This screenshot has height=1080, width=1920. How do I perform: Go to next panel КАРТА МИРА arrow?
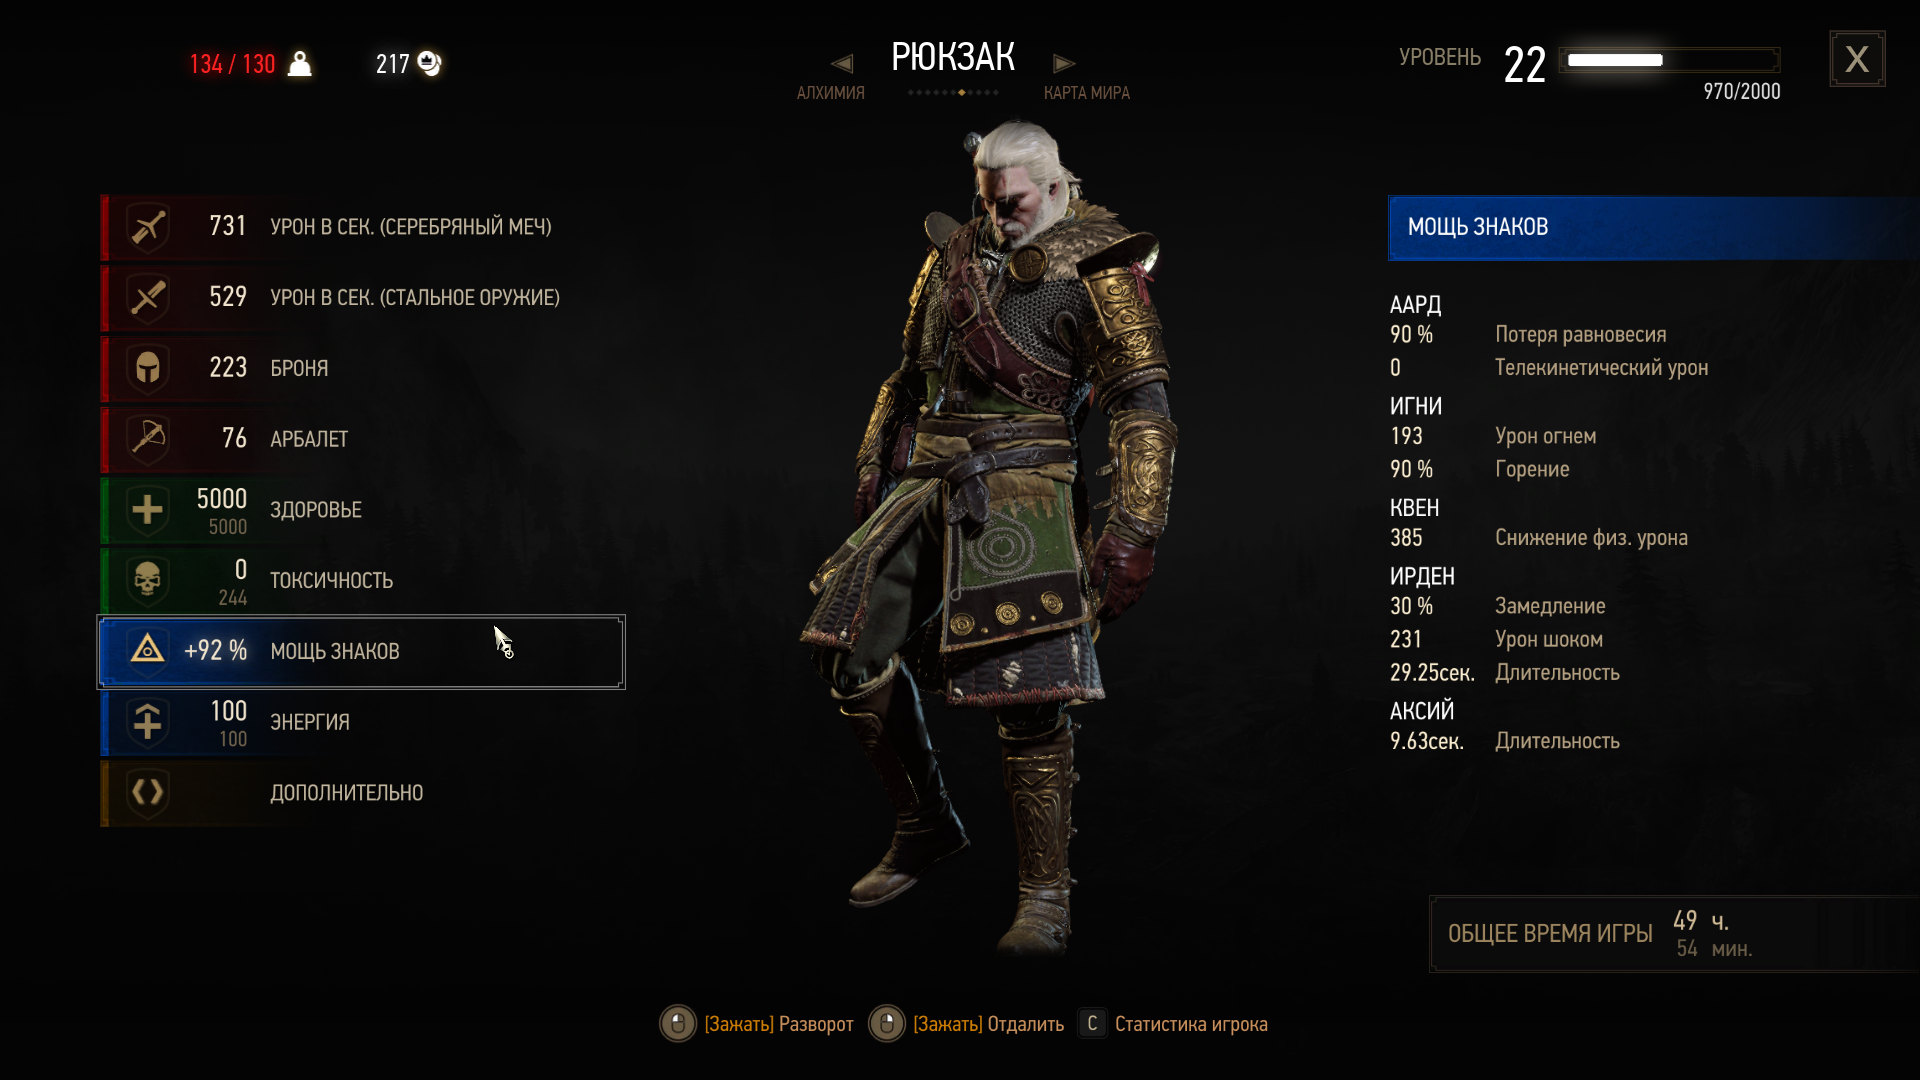coord(1064,64)
